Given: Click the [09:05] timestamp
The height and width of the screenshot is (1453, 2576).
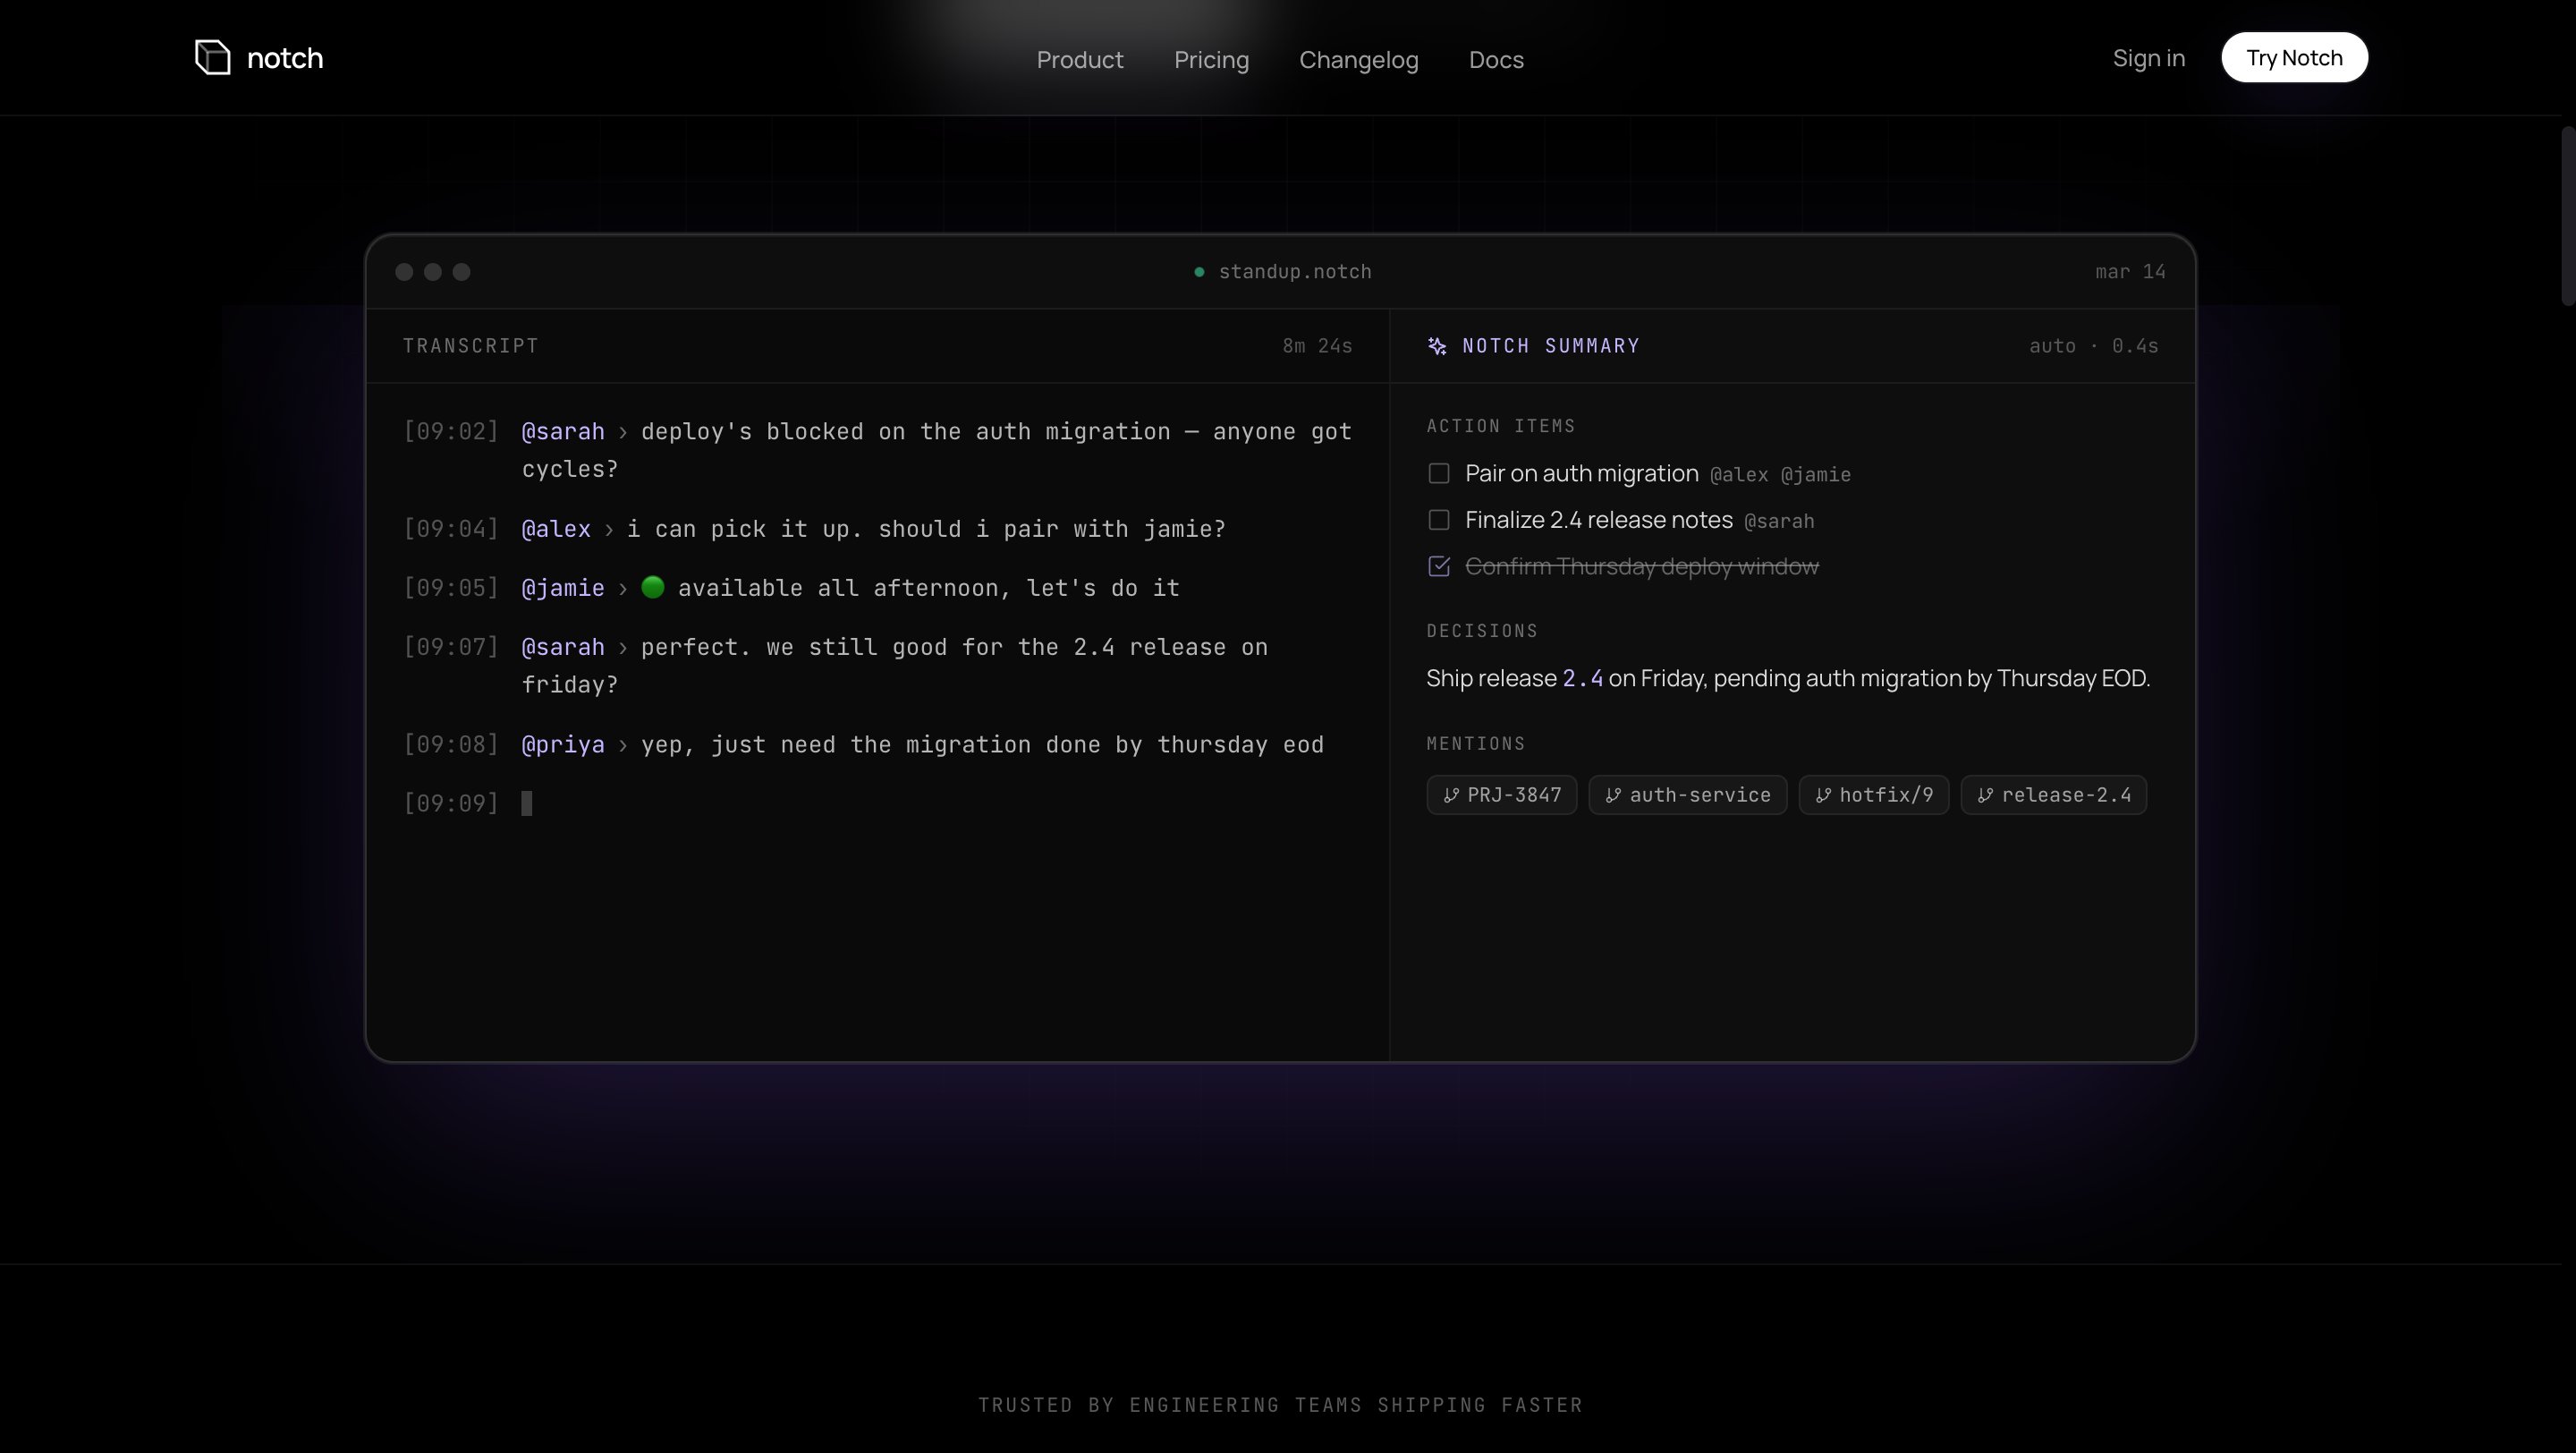Looking at the screenshot, I should (451, 587).
